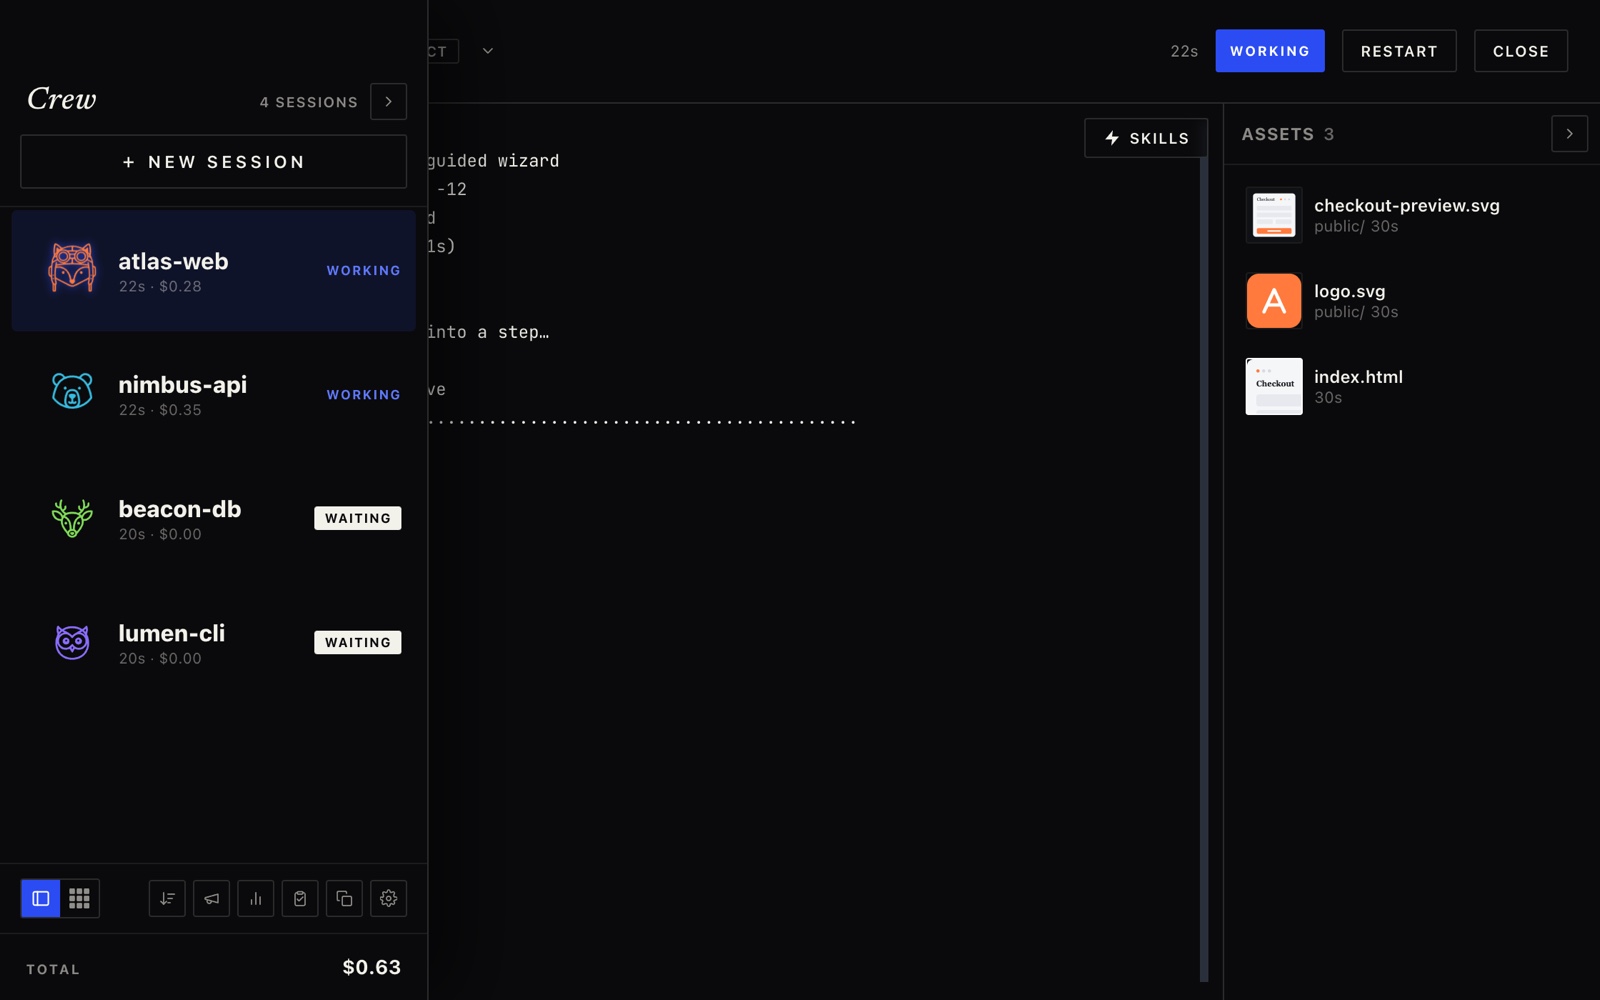The height and width of the screenshot is (1000, 1600).
Task: Click the megaphone broadcast icon
Action: click(x=211, y=898)
